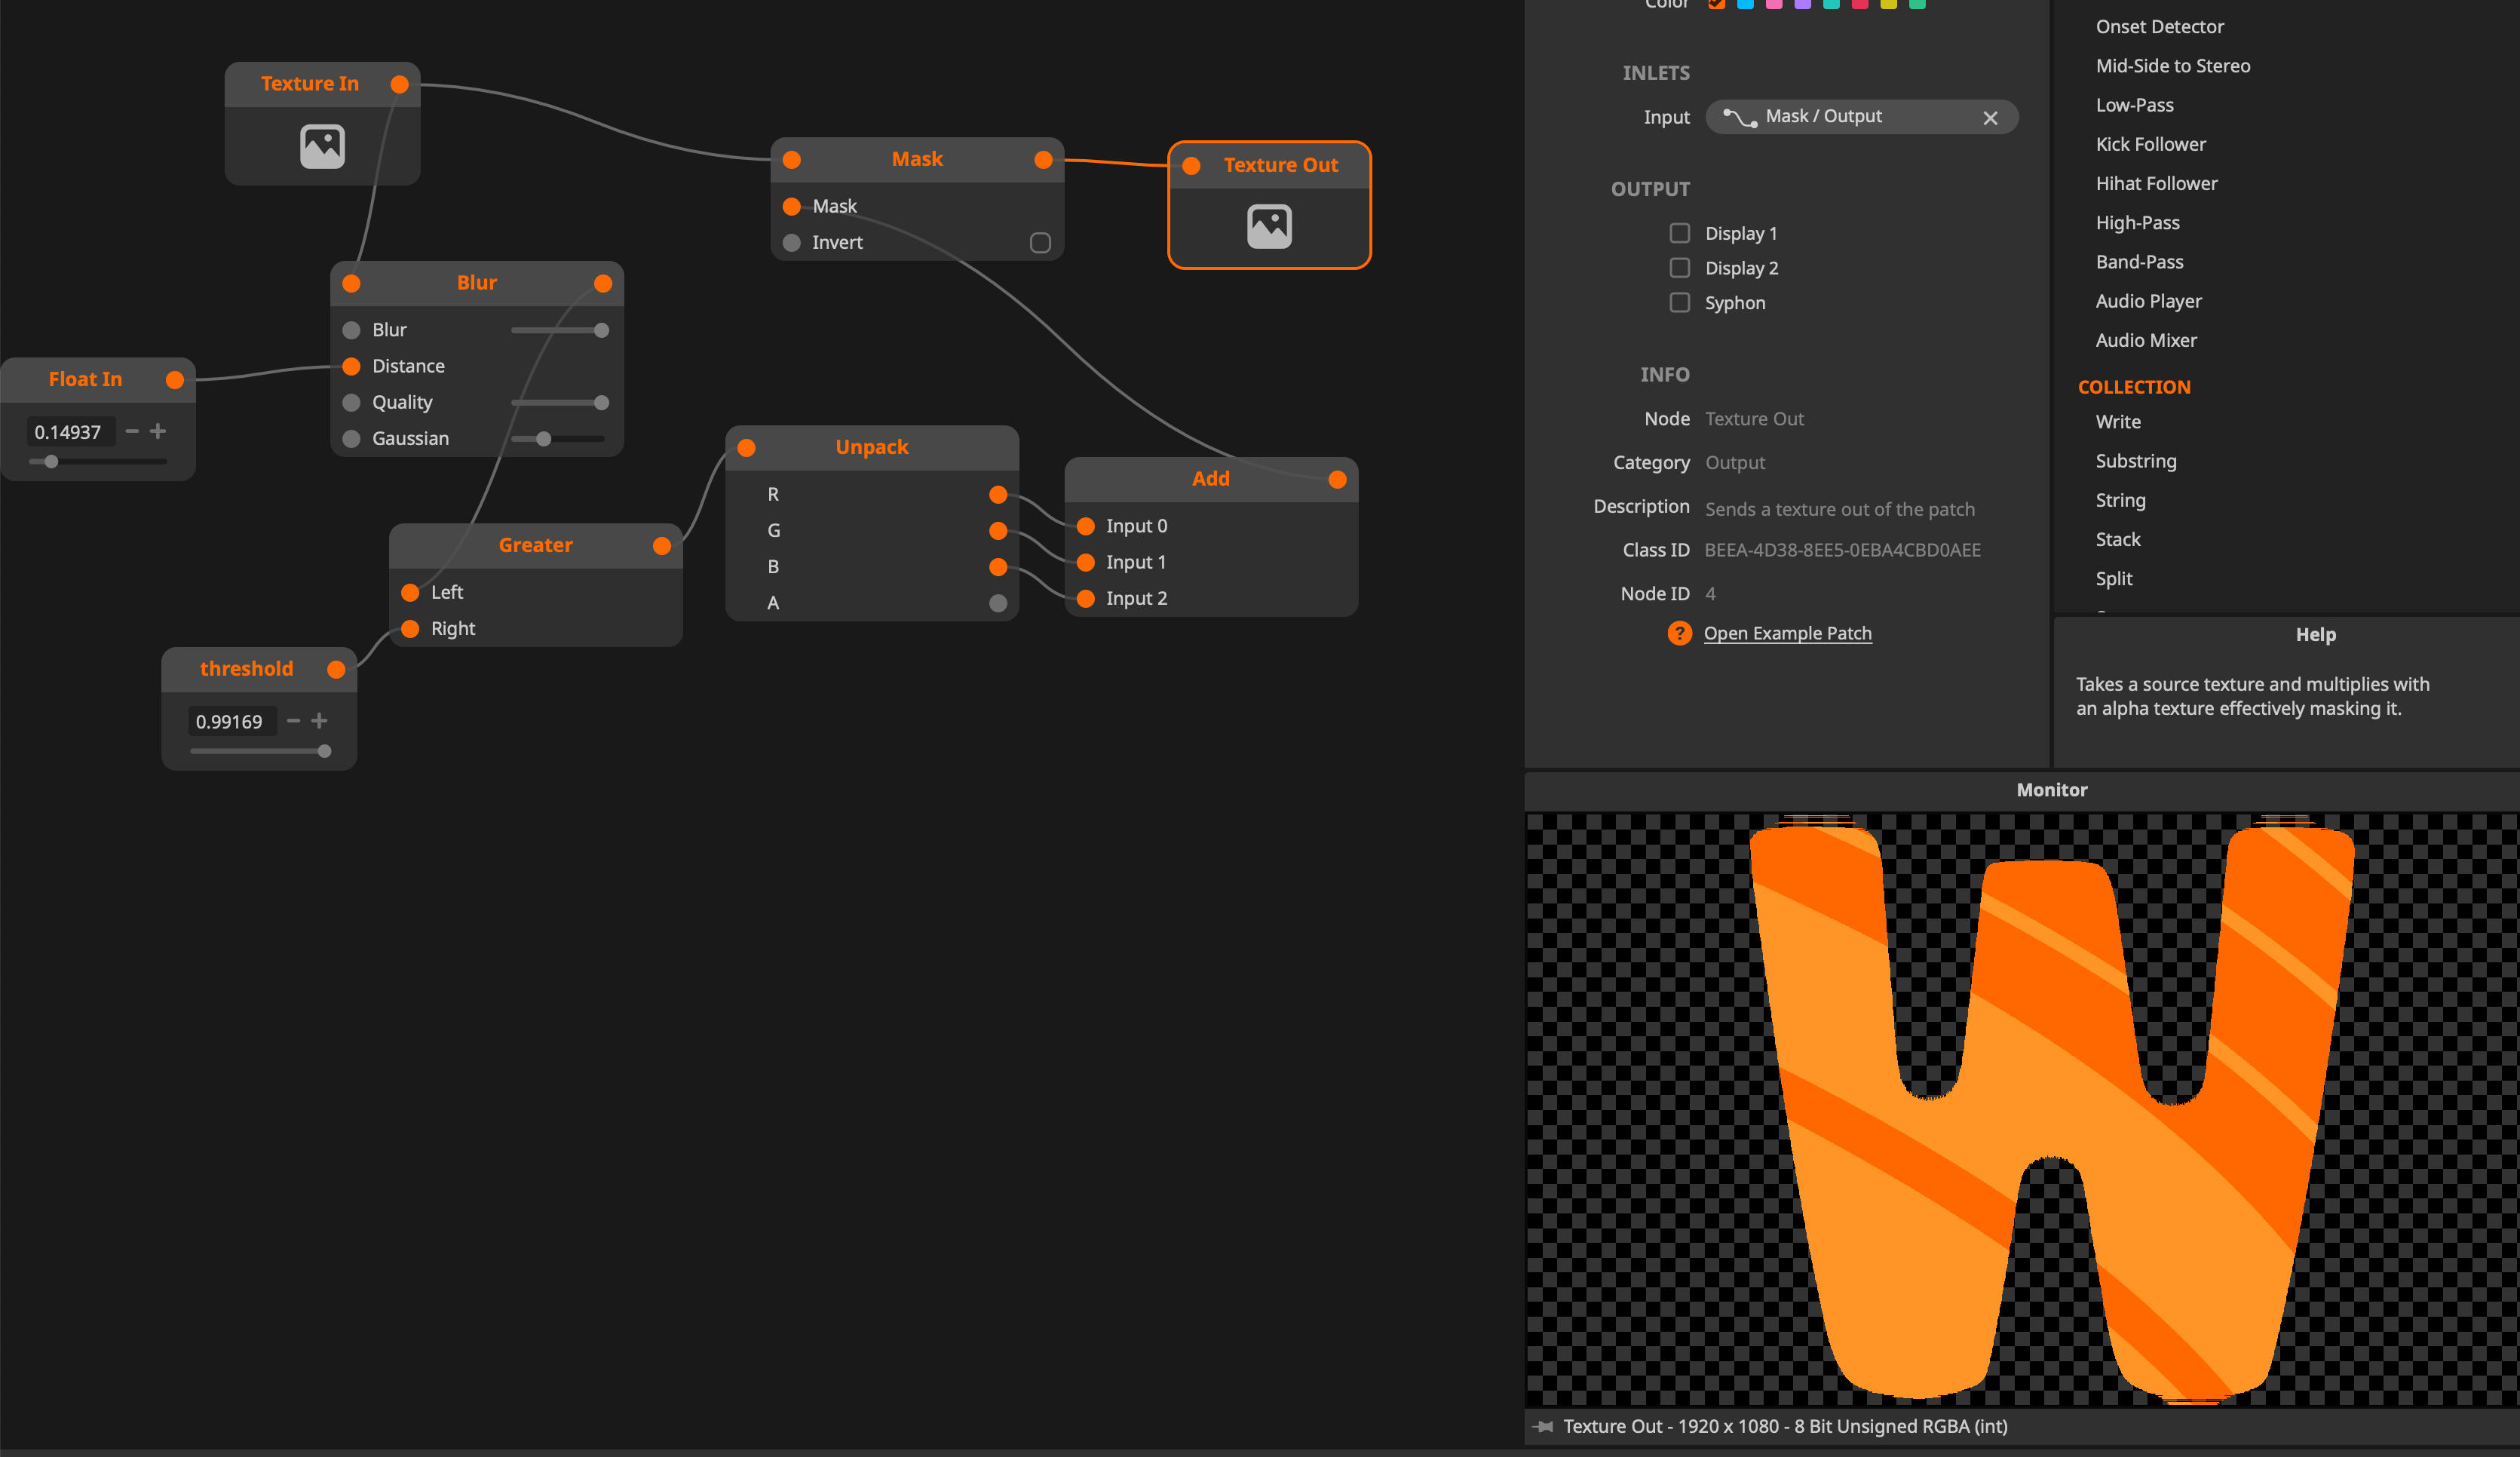Open the Example Patch link

pyautogui.click(x=1787, y=633)
